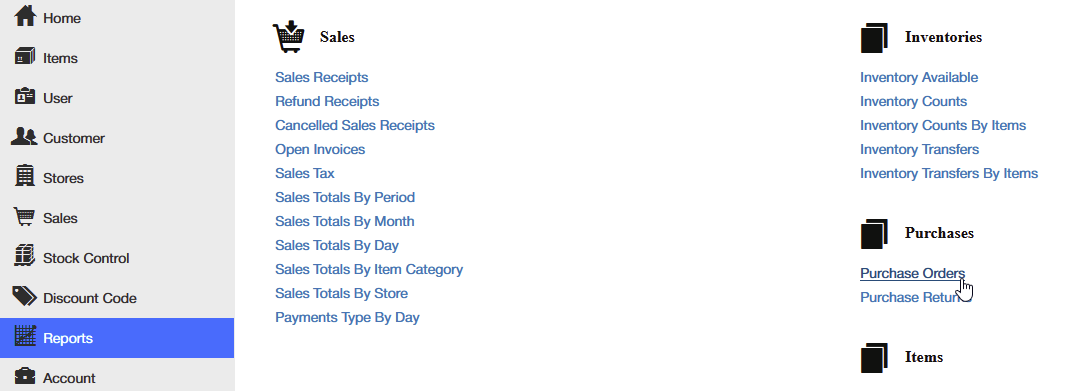Go to Stock Control in sidebar
The image size is (1082, 391).
[x=117, y=258]
